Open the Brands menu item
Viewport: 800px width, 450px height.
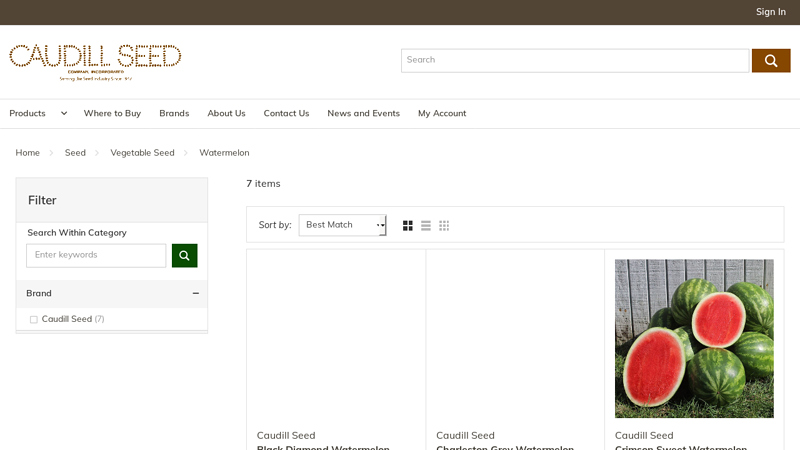(174, 114)
